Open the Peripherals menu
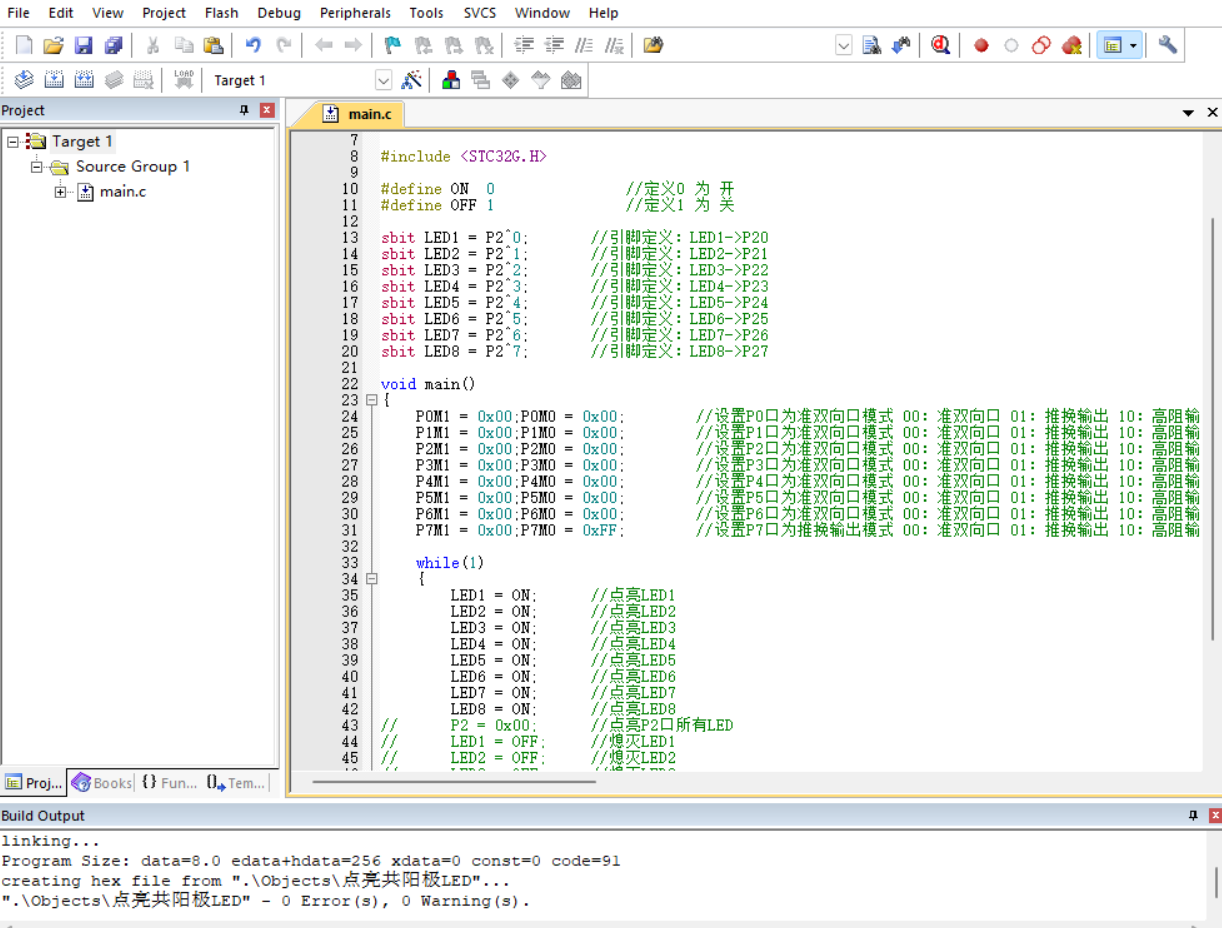Image resolution: width=1222 pixels, height=928 pixels. coord(355,13)
